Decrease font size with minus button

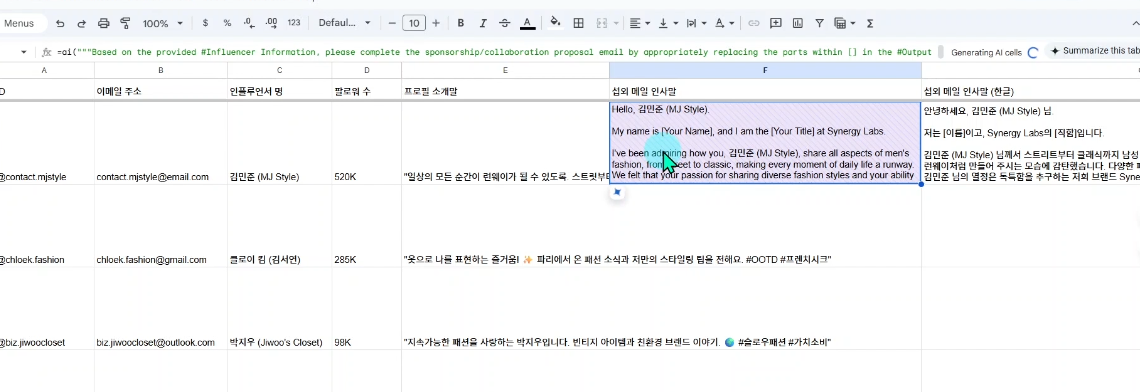[x=392, y=23]
